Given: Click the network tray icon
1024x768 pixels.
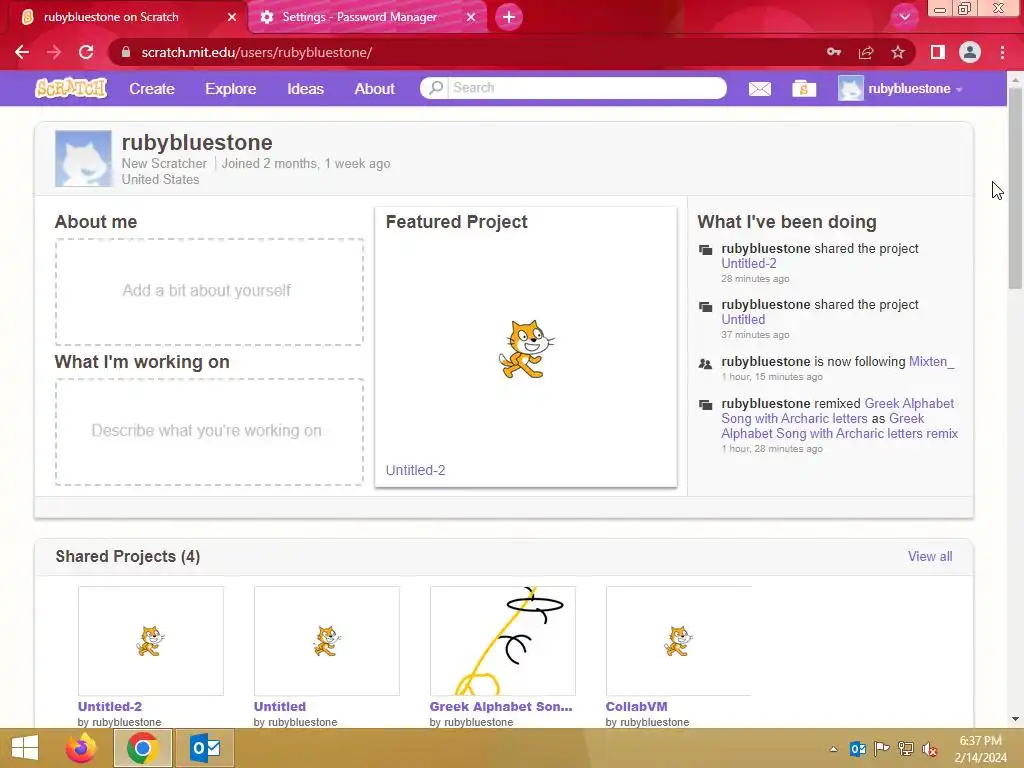Looking at the screenshot, I should [x=906, y=749].
